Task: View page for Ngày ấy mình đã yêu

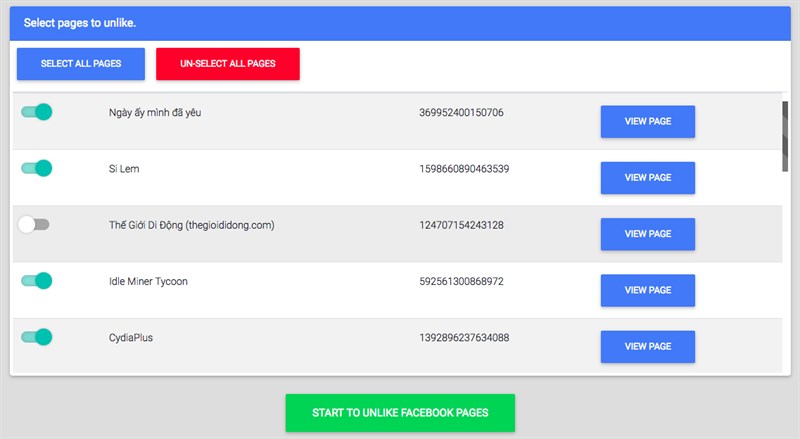Action: tap(647, 122)
